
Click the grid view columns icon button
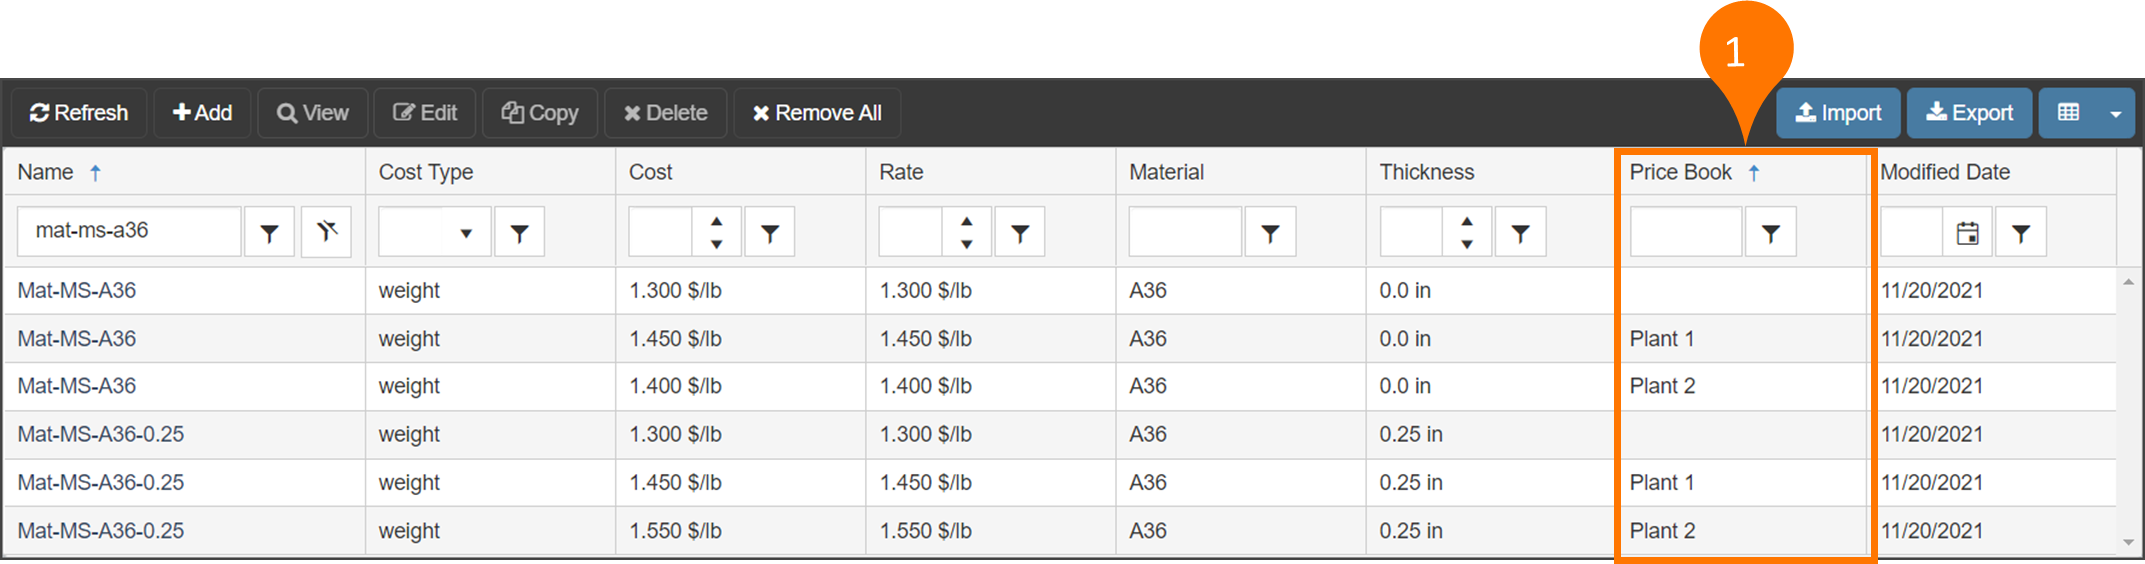[2068, 113]
